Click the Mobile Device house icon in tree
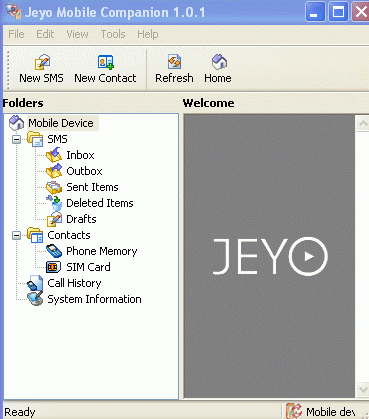This screenshot has width=369, height=419. tap(17, 123)
